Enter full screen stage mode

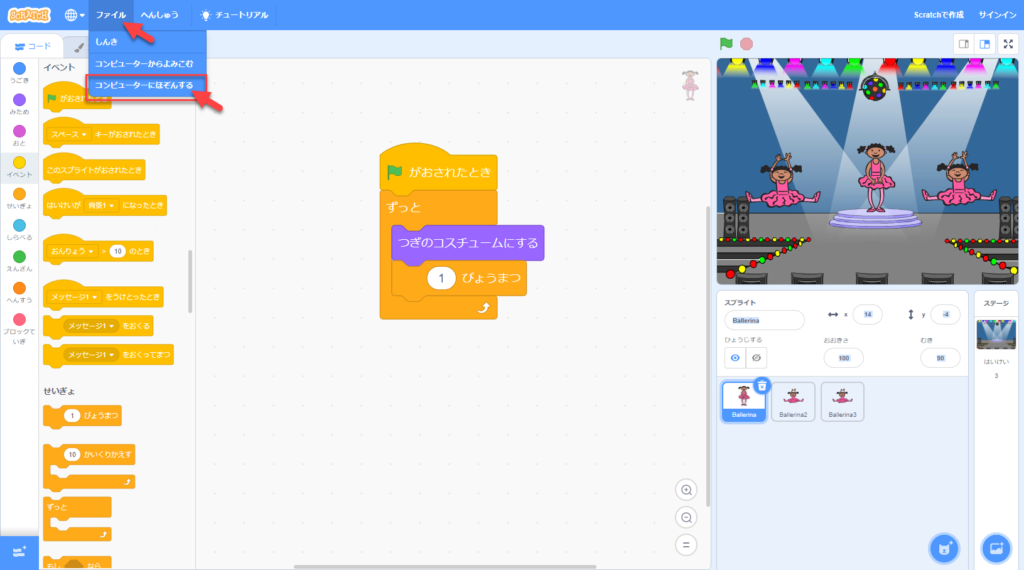1007,44
